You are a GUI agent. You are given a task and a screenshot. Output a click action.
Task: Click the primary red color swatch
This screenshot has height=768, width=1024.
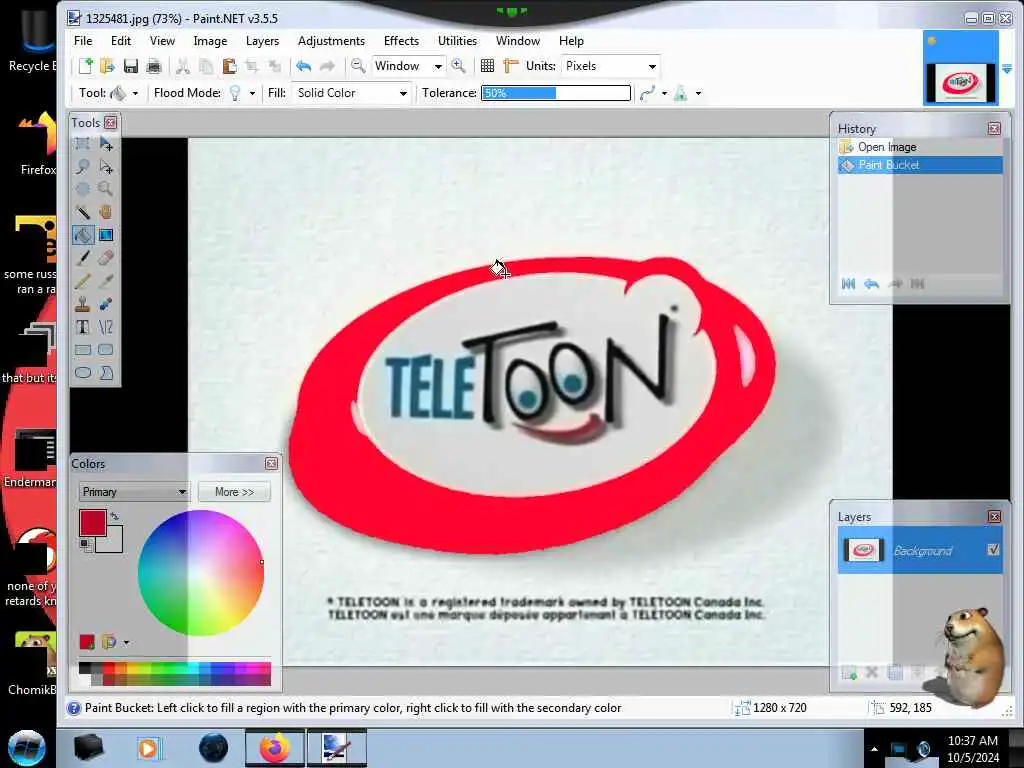tap(92, 522)
